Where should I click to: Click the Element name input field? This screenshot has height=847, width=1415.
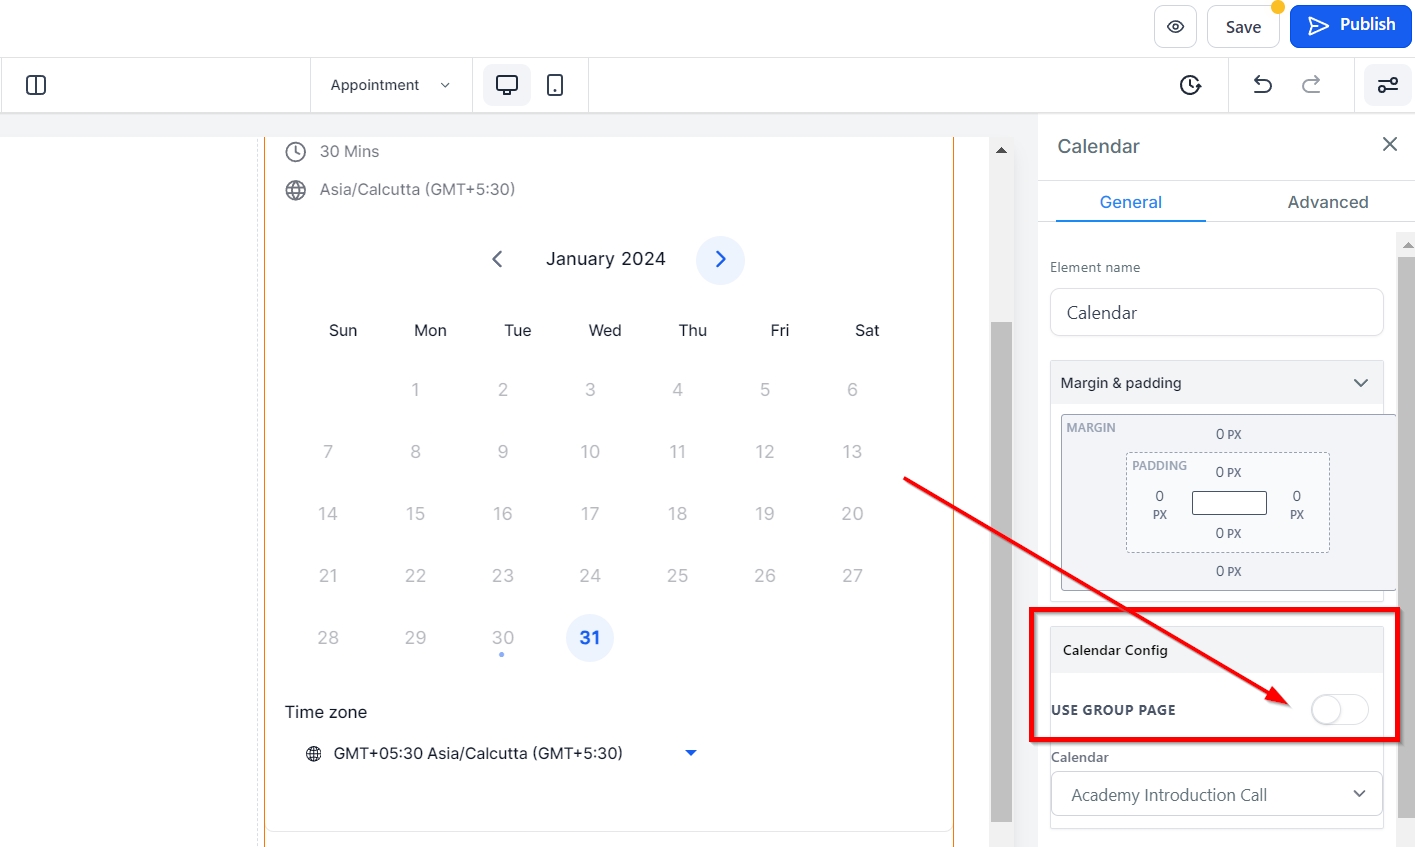point(1216,313)
